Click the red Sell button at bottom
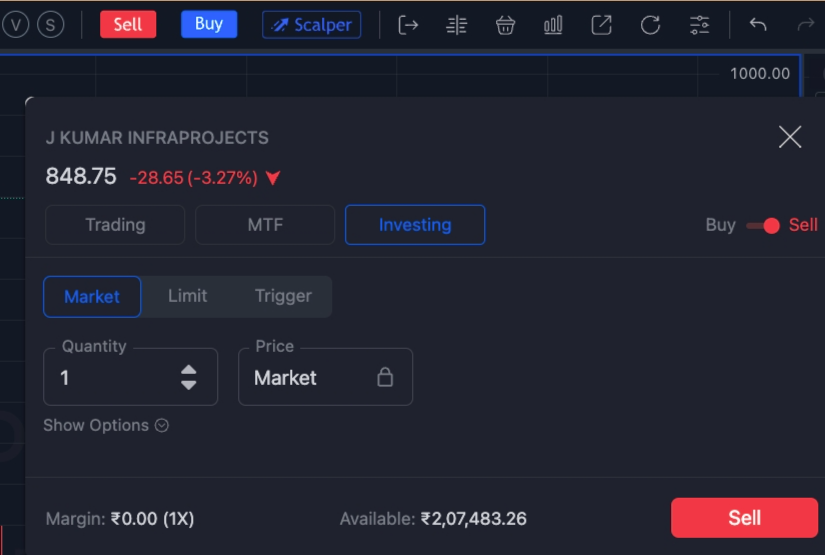The image size is (825, 555). tap(744, 518)
